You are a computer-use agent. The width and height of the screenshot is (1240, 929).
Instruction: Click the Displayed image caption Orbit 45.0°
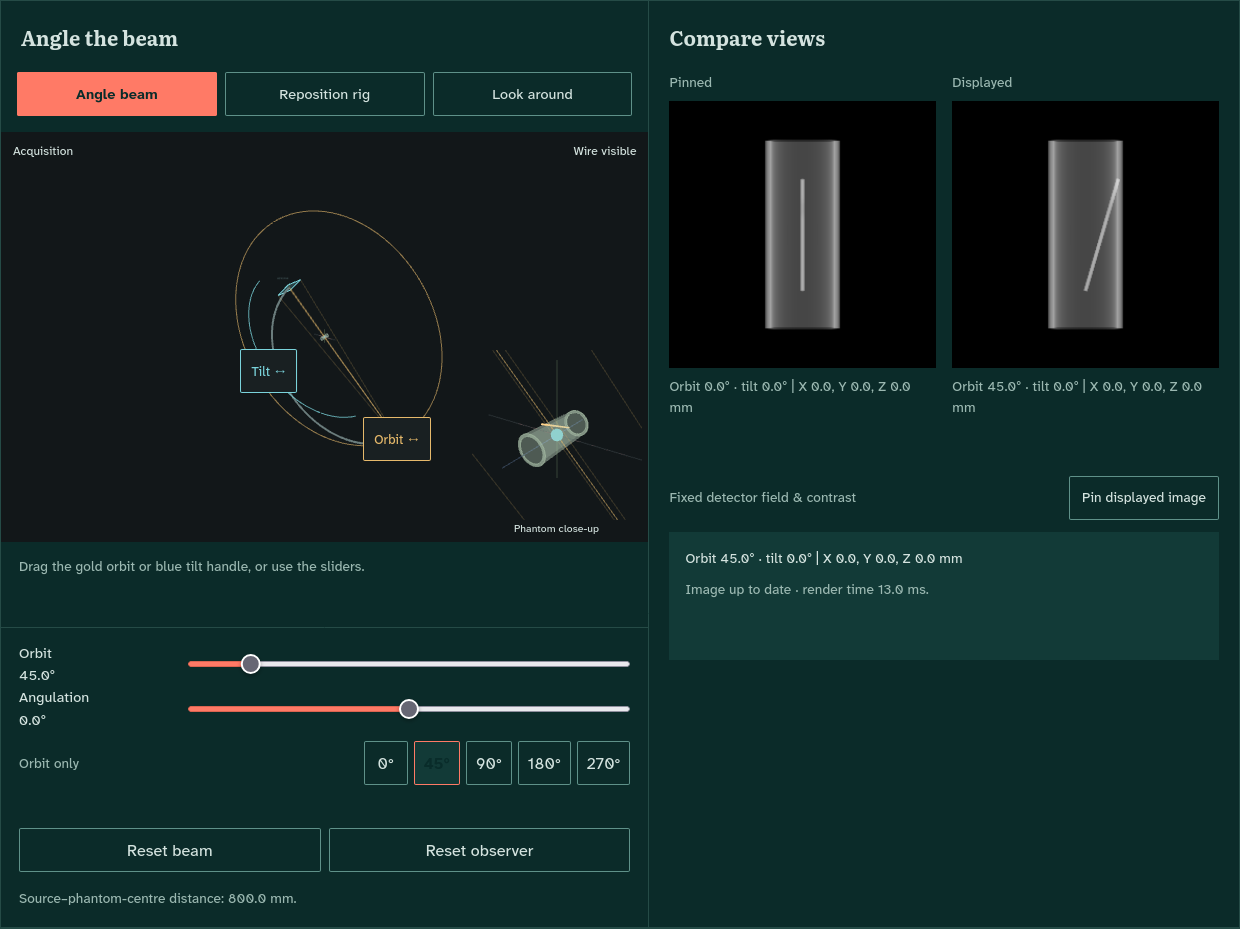pos(1077,397)
